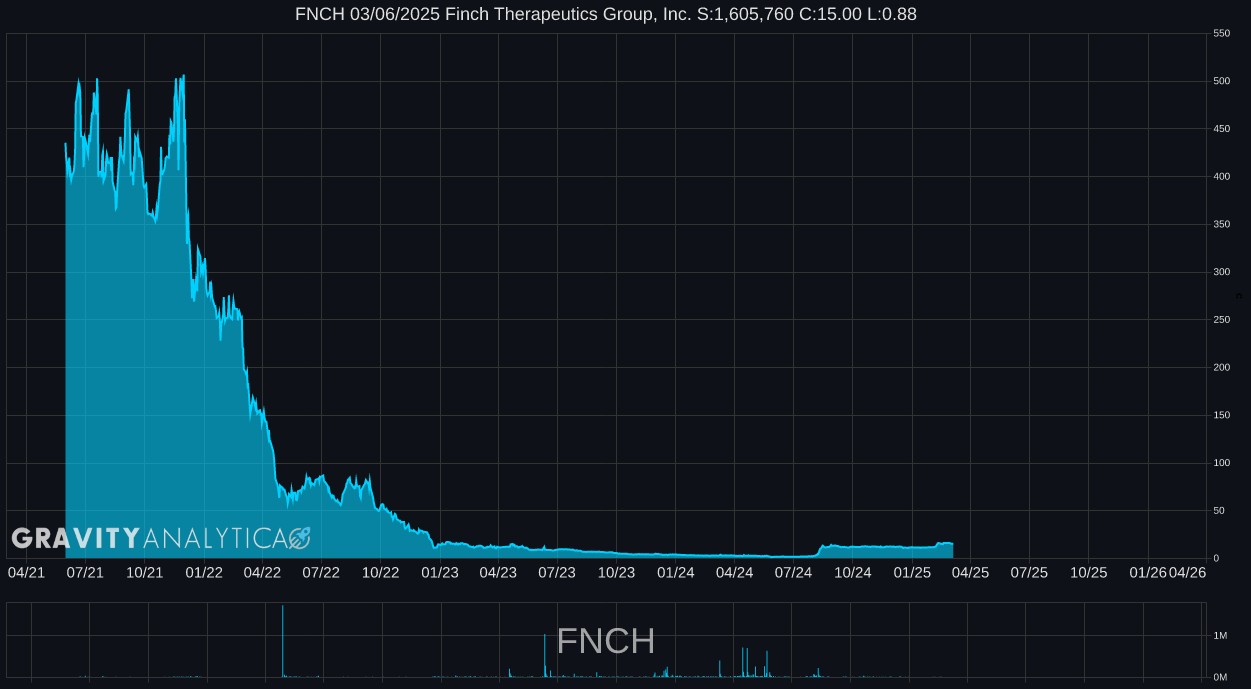Click the 01/22 date tick label
Image resolution: width=1251 pixels, height=689 pixels.
(x=203, y=572)
